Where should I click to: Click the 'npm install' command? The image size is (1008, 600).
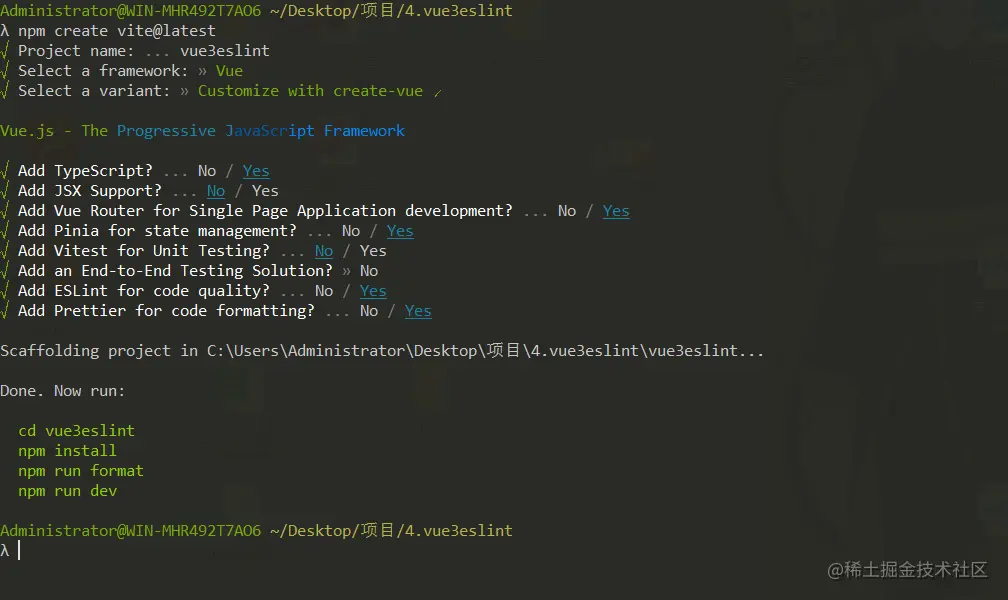pos(68,451)
